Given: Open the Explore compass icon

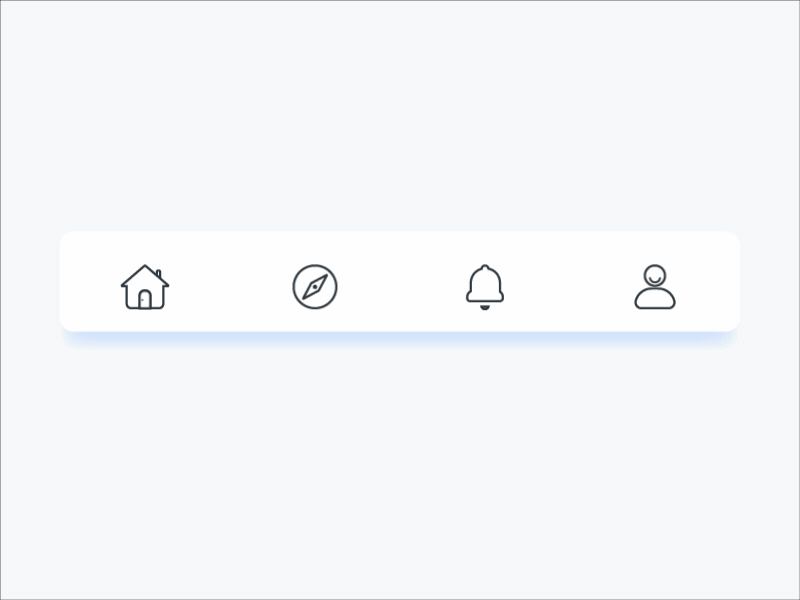Looking at the screenshot, I should 315,287.
